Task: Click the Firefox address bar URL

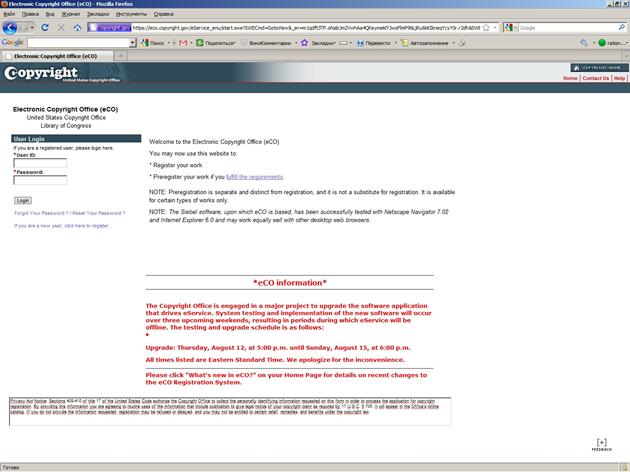Action: 306,28
